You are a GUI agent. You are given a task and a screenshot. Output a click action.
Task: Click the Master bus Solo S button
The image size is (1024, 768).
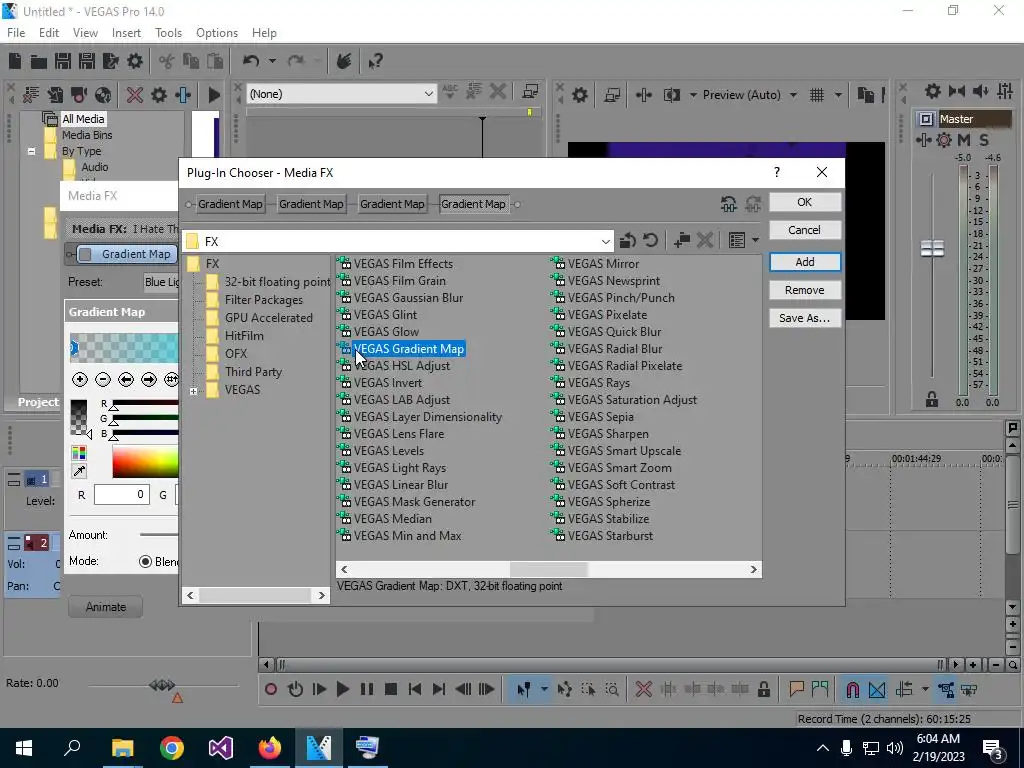click(984, 140)
